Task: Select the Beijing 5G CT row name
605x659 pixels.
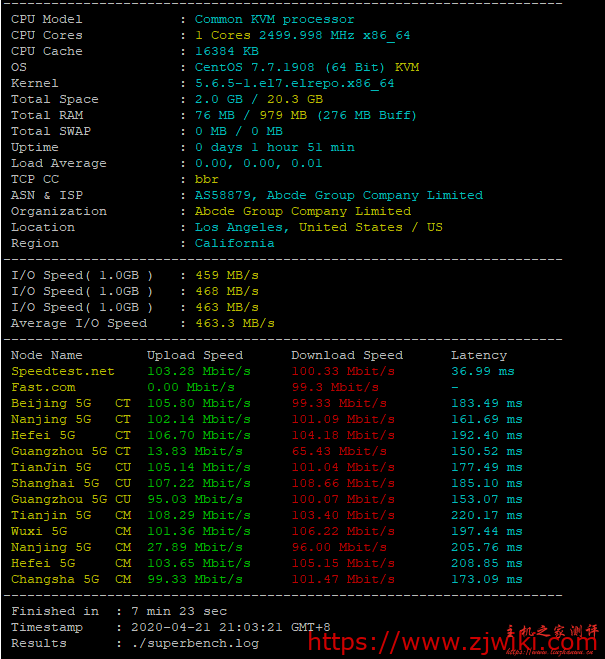Action: click(70, 403)
